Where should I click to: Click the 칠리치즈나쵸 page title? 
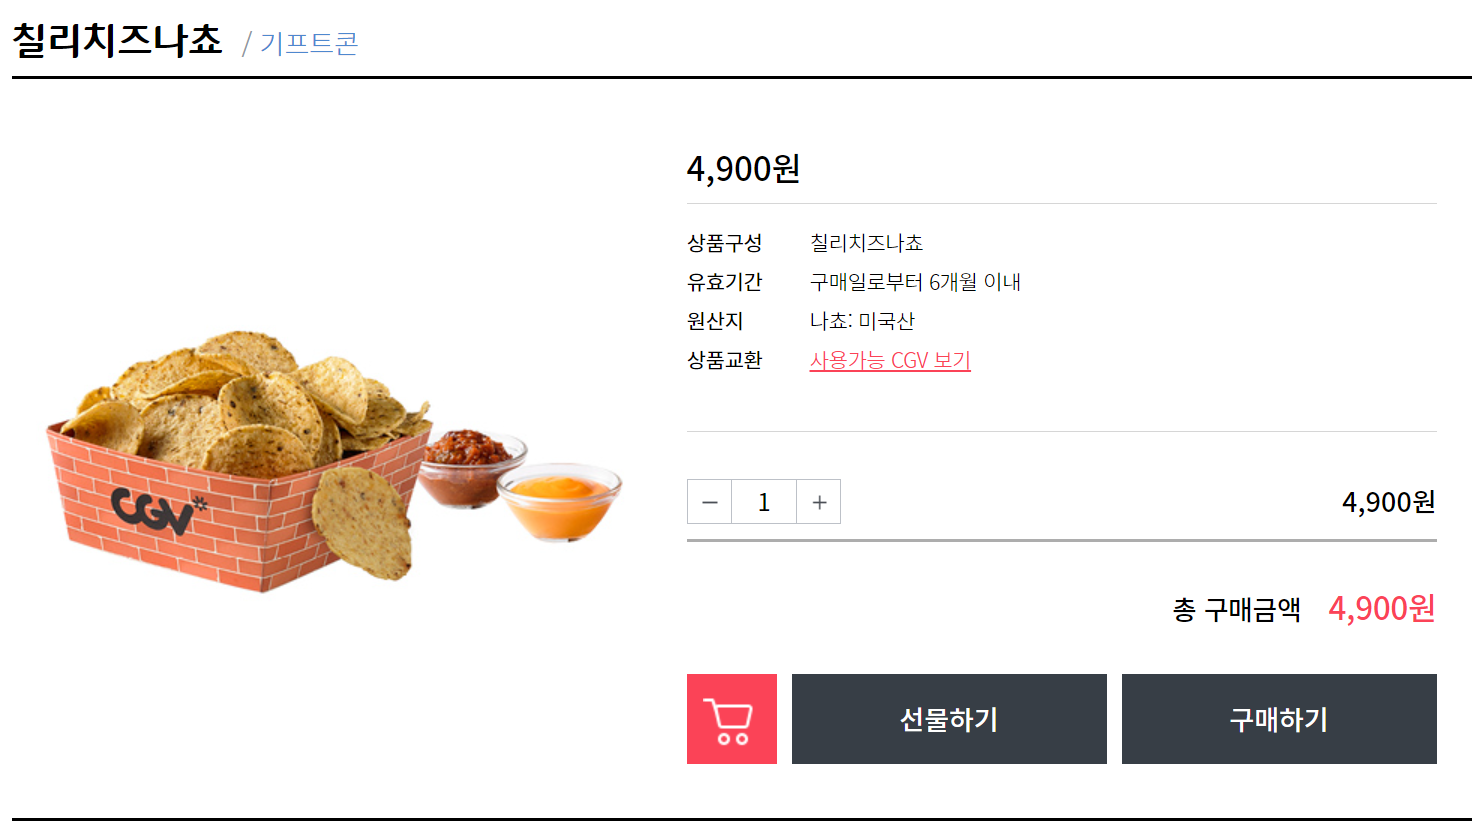click(x=117, y=40)
